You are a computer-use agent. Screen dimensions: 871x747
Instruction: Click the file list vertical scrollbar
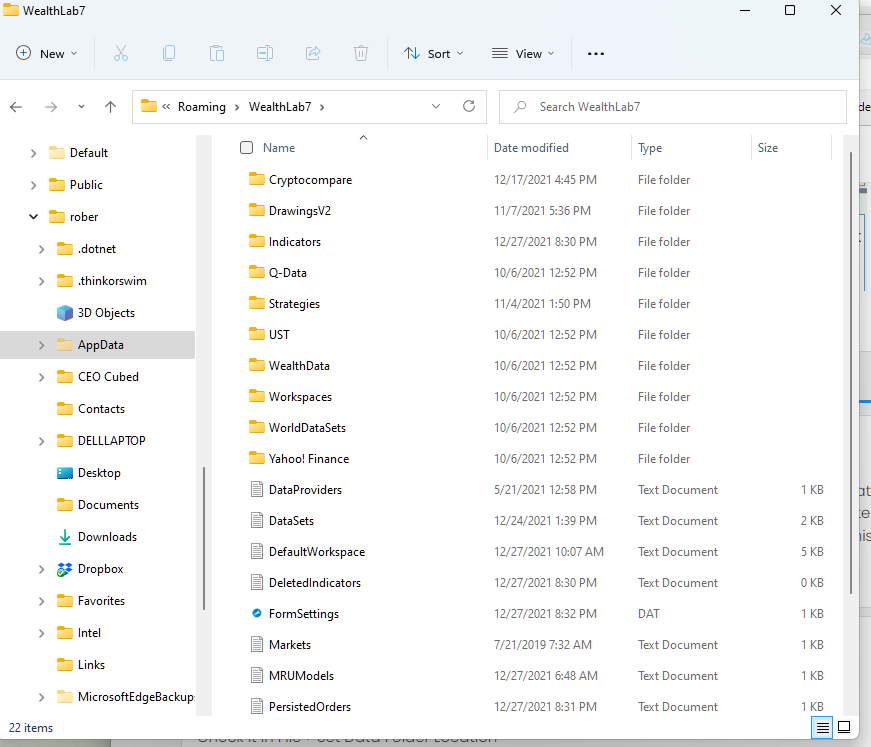tap(850, 372)
